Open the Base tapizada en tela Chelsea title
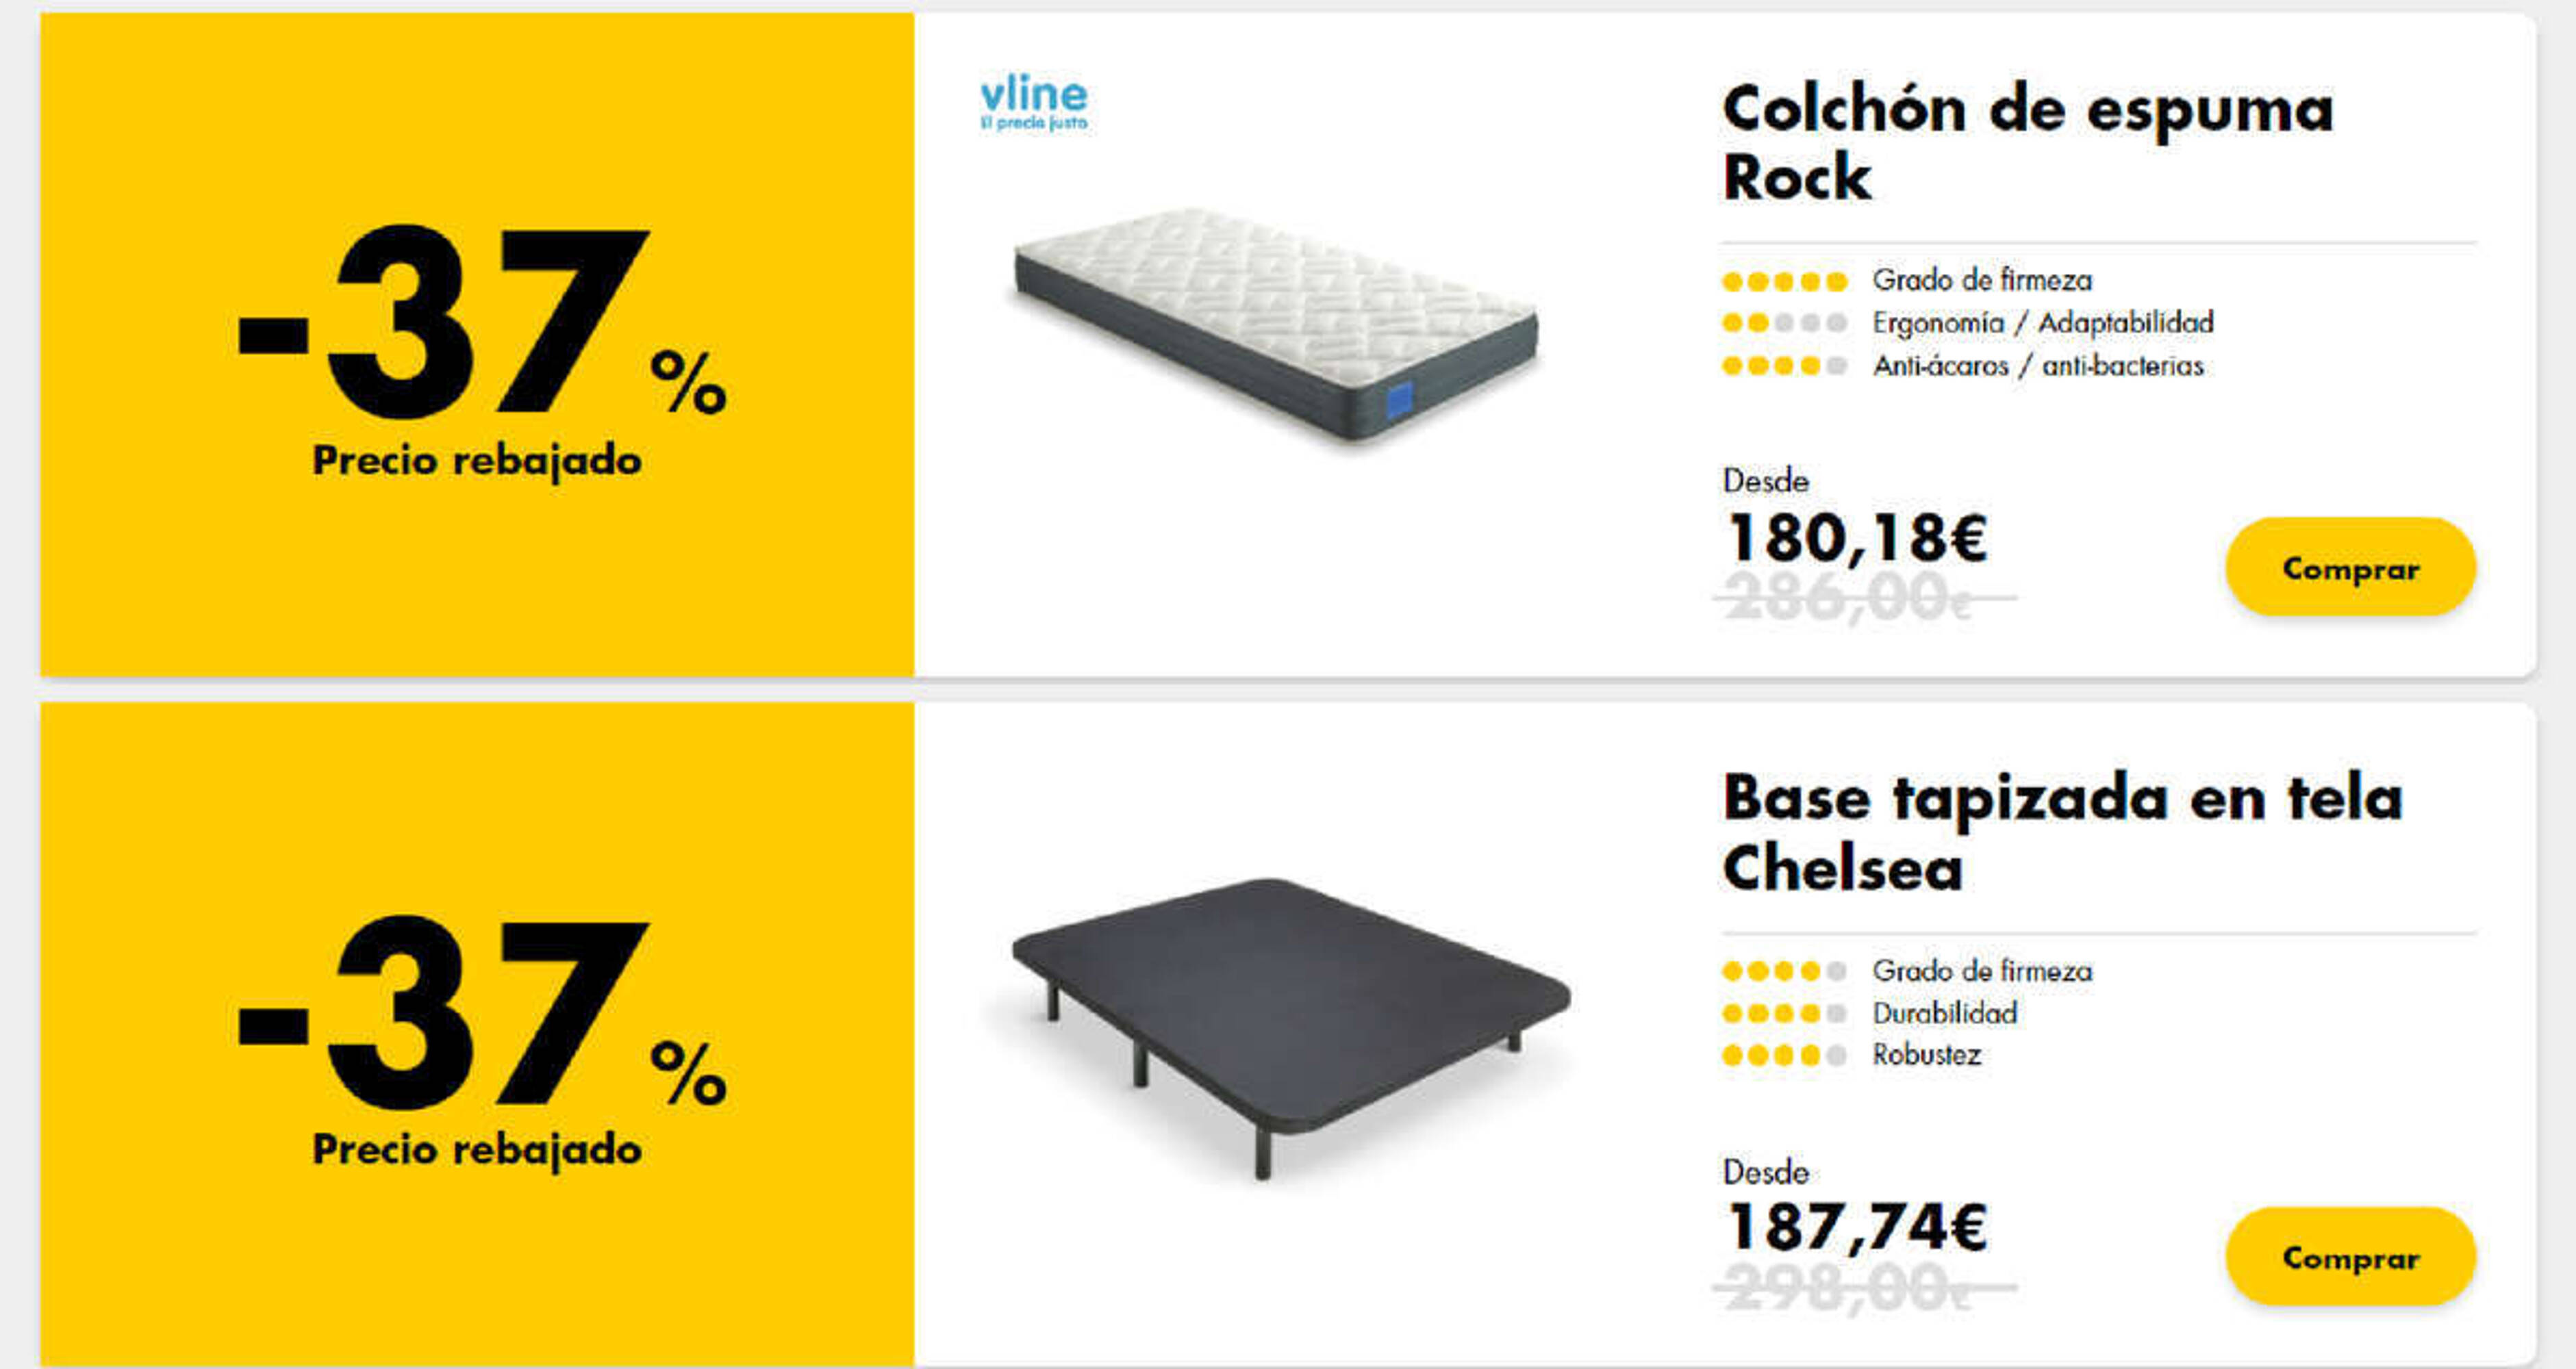Screen dimensions: 2576x1369 coord(2062,832)
